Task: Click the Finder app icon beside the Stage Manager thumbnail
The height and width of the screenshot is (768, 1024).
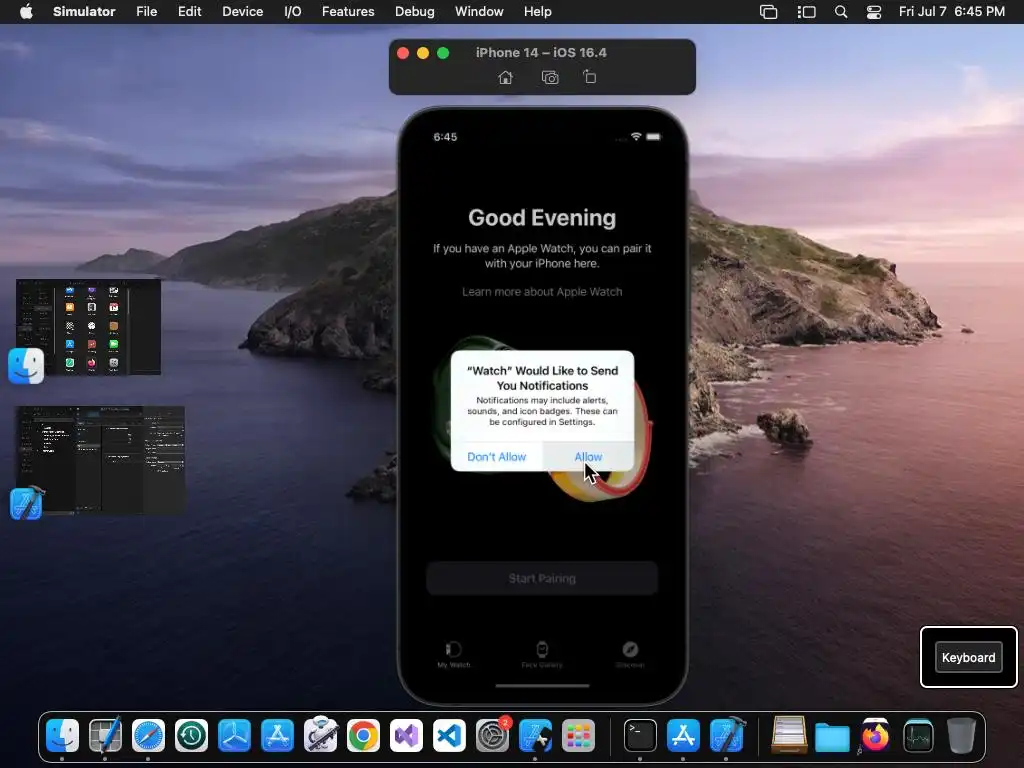Action: (26, 366)
